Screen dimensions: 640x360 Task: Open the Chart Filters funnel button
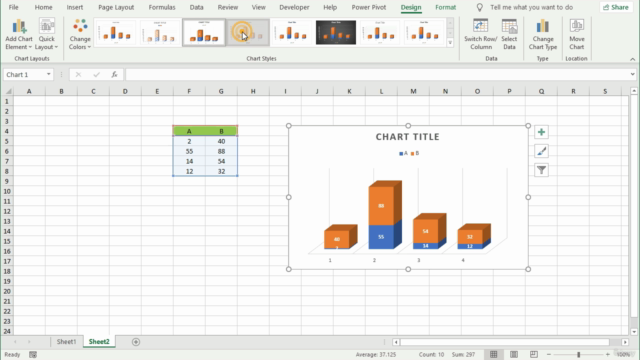(x=541, y=170)
